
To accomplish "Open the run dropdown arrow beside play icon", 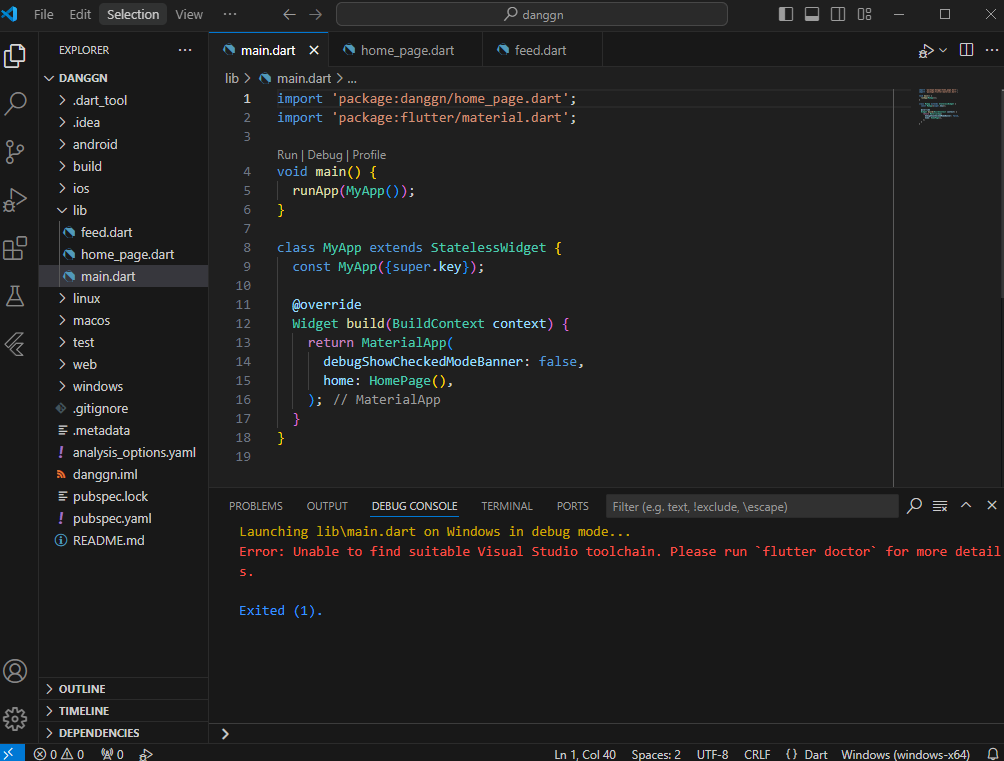I will [x=943, y=50].
